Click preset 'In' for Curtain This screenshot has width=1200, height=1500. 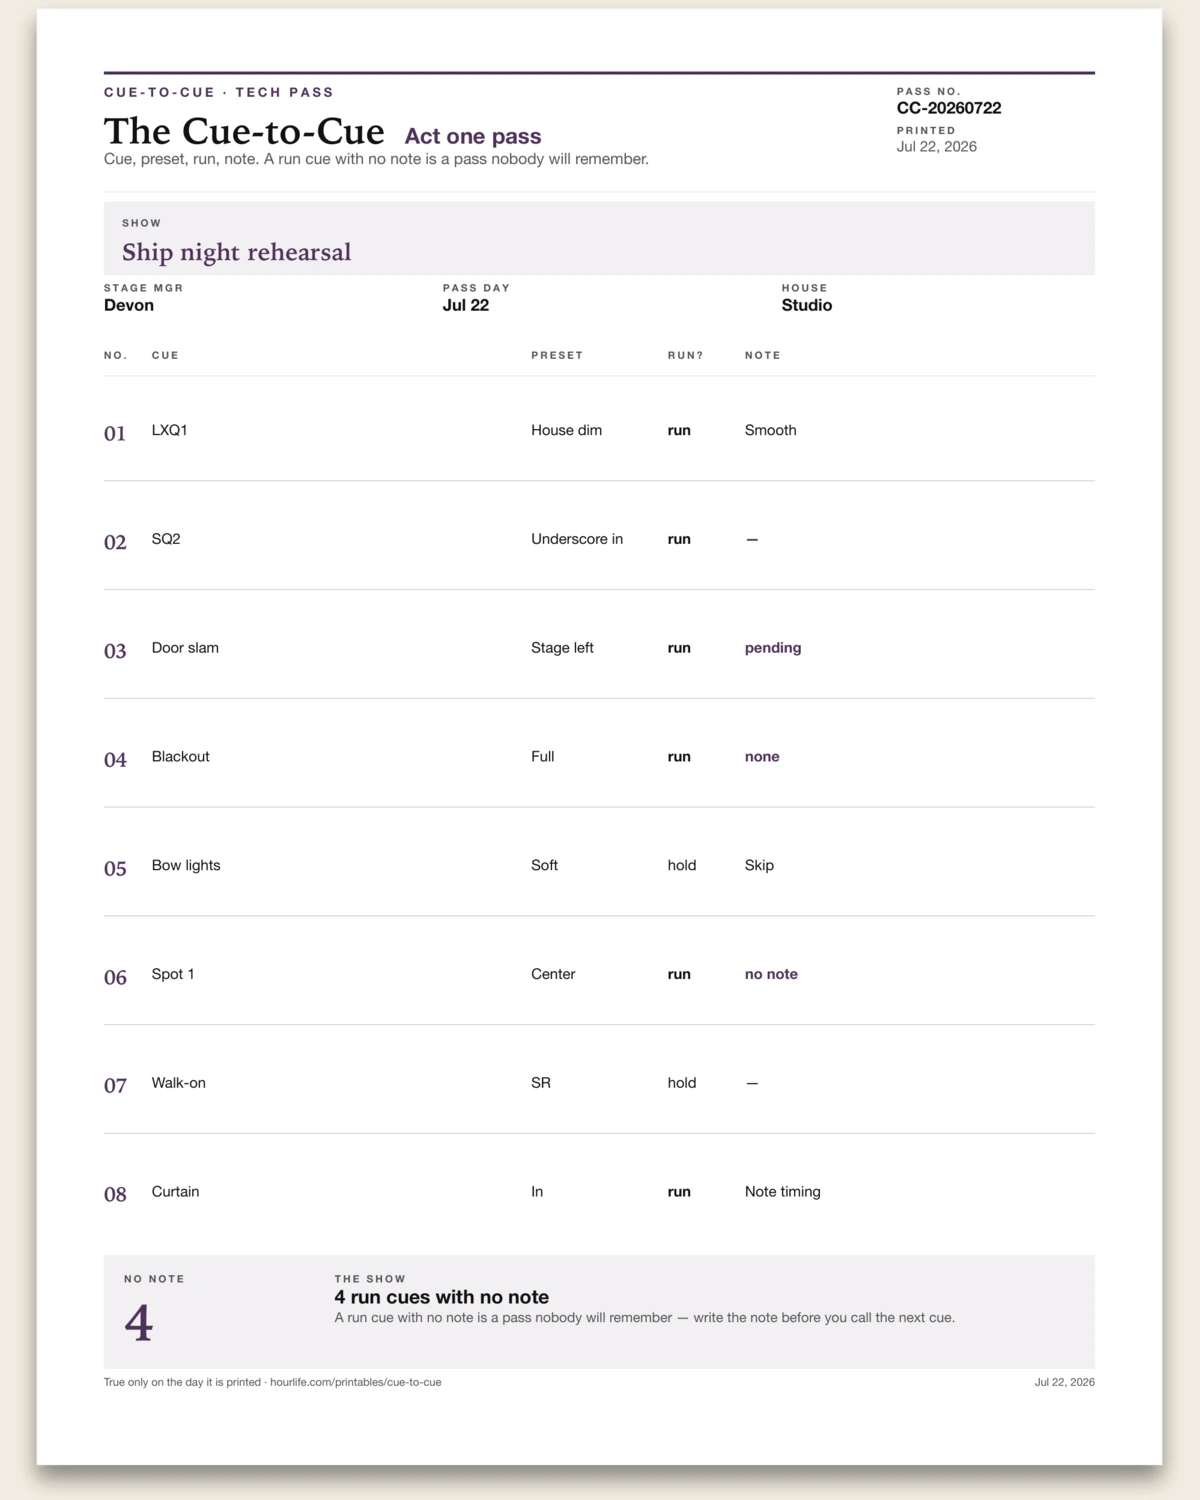(537, 1192)
